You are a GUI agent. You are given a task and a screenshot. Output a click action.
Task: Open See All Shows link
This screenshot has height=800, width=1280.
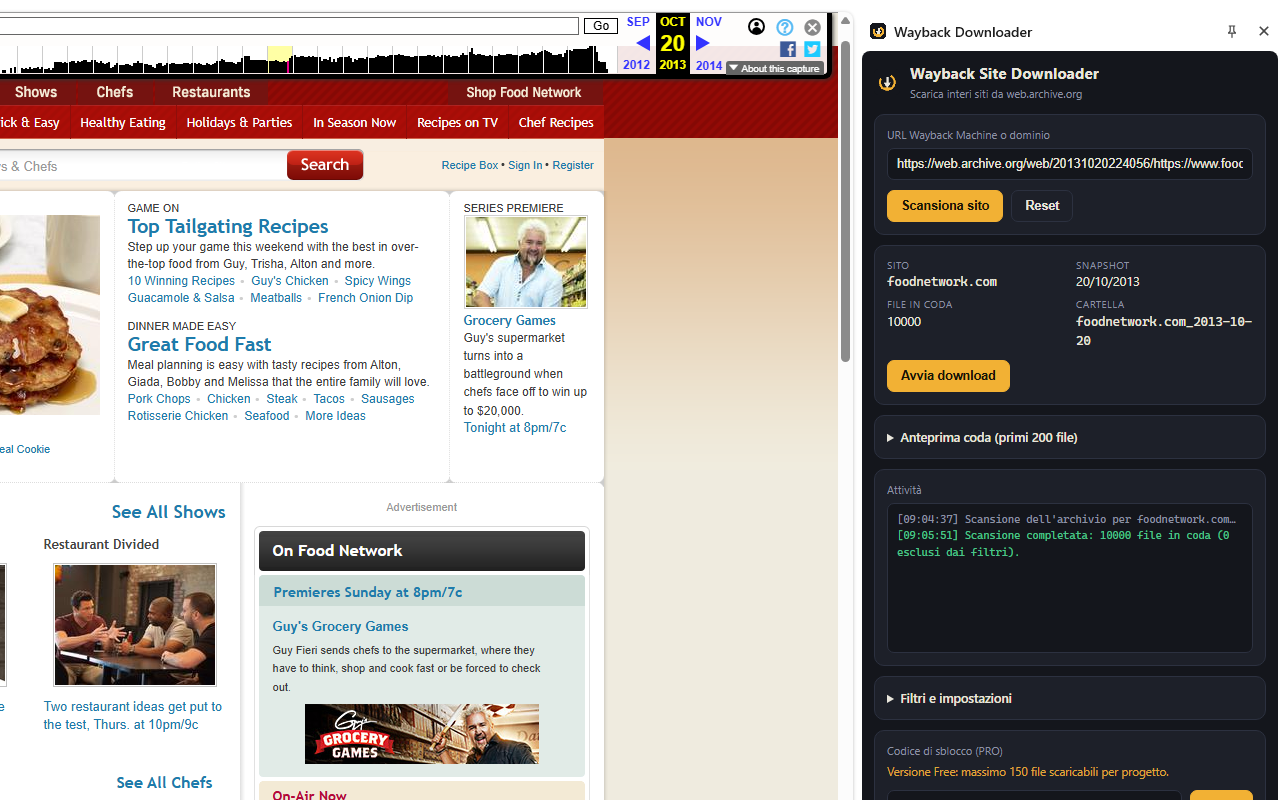point(169,512)
